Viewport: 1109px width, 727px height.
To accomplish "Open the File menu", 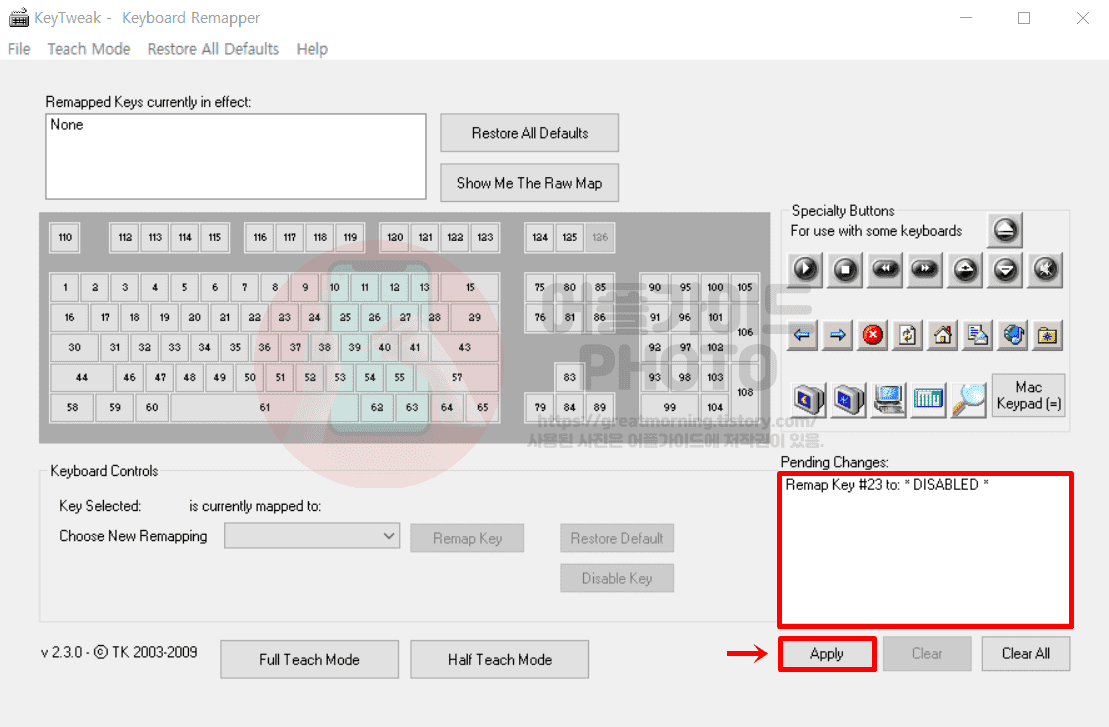I will 19,49.
